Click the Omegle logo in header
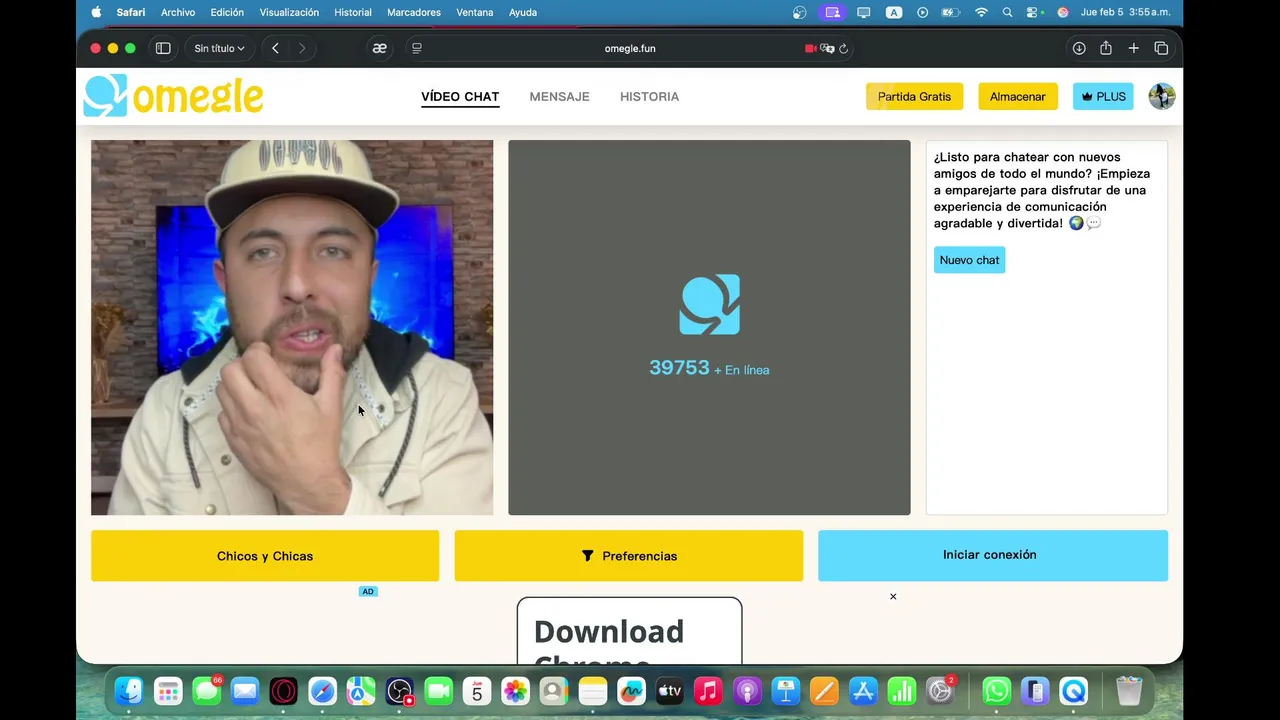This screenshot has height=720, width=1280. point(173,96)
